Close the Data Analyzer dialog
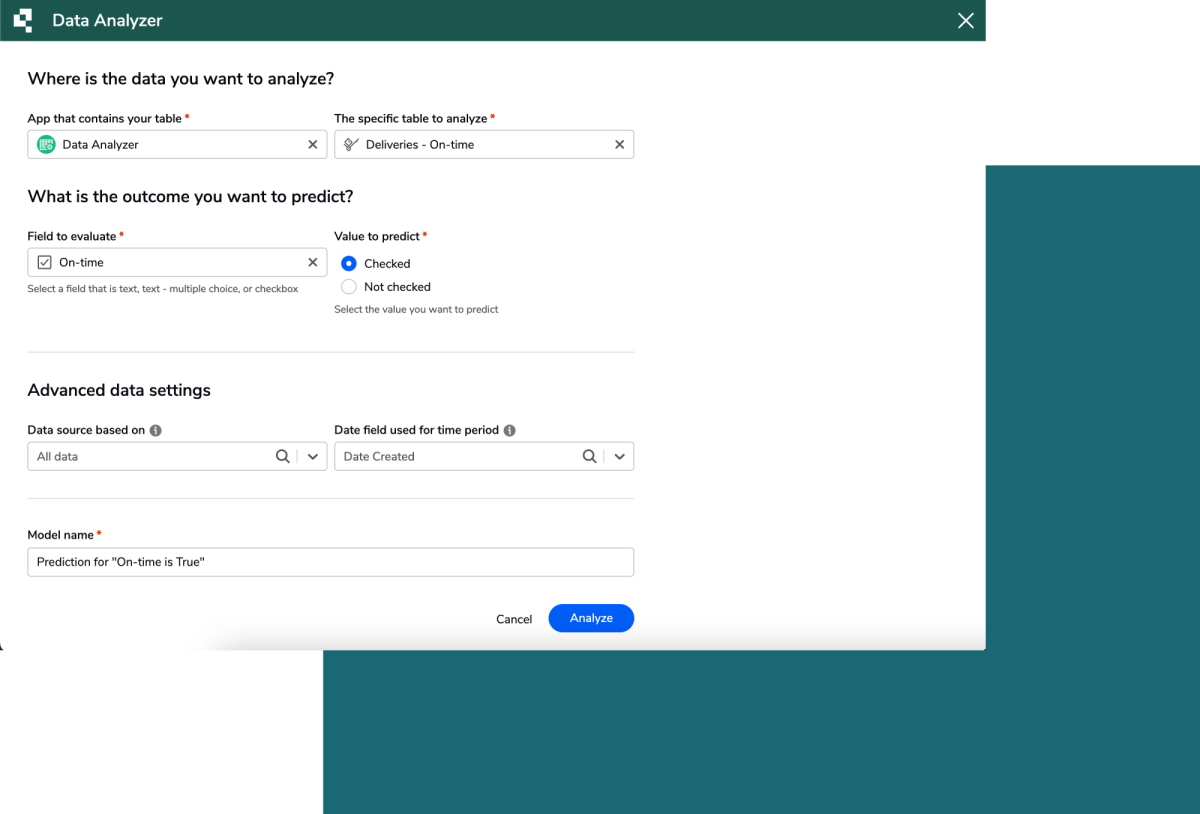Image resolution: width=1200 pixels, height=814 pixels. click(x=964, y=20)
